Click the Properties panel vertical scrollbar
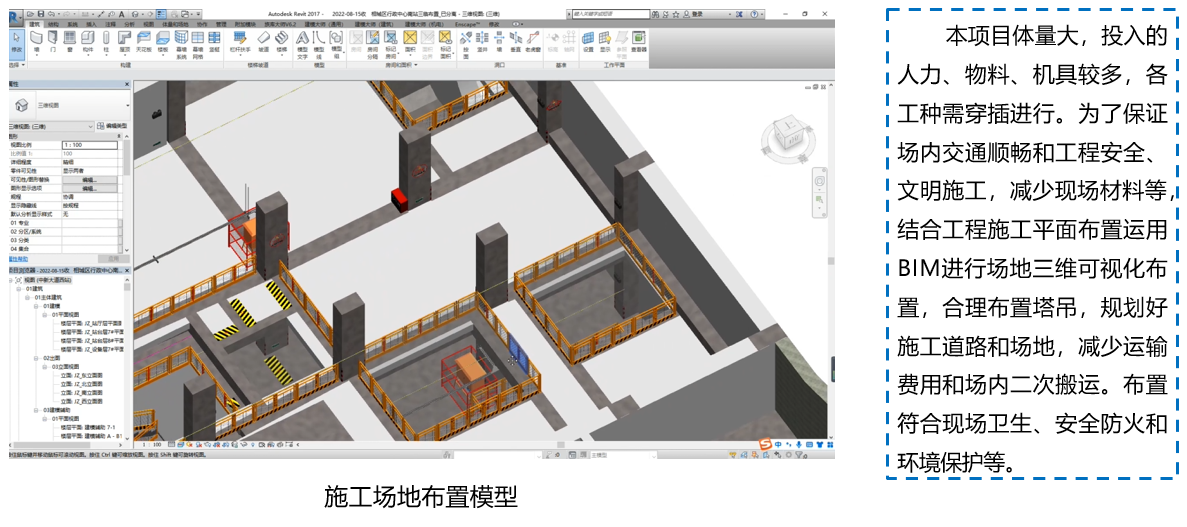Viewport: 1187px width, 527px height. coord(126,159)
